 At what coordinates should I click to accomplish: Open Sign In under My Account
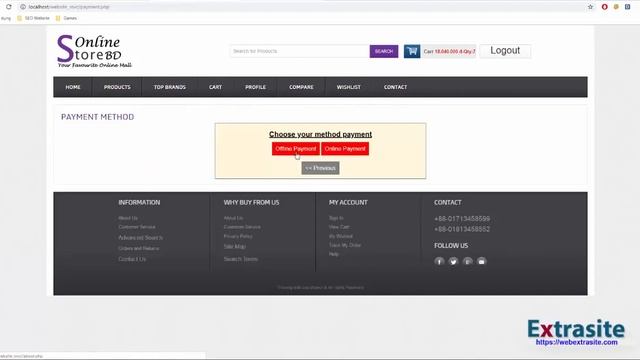pos(336,218)
